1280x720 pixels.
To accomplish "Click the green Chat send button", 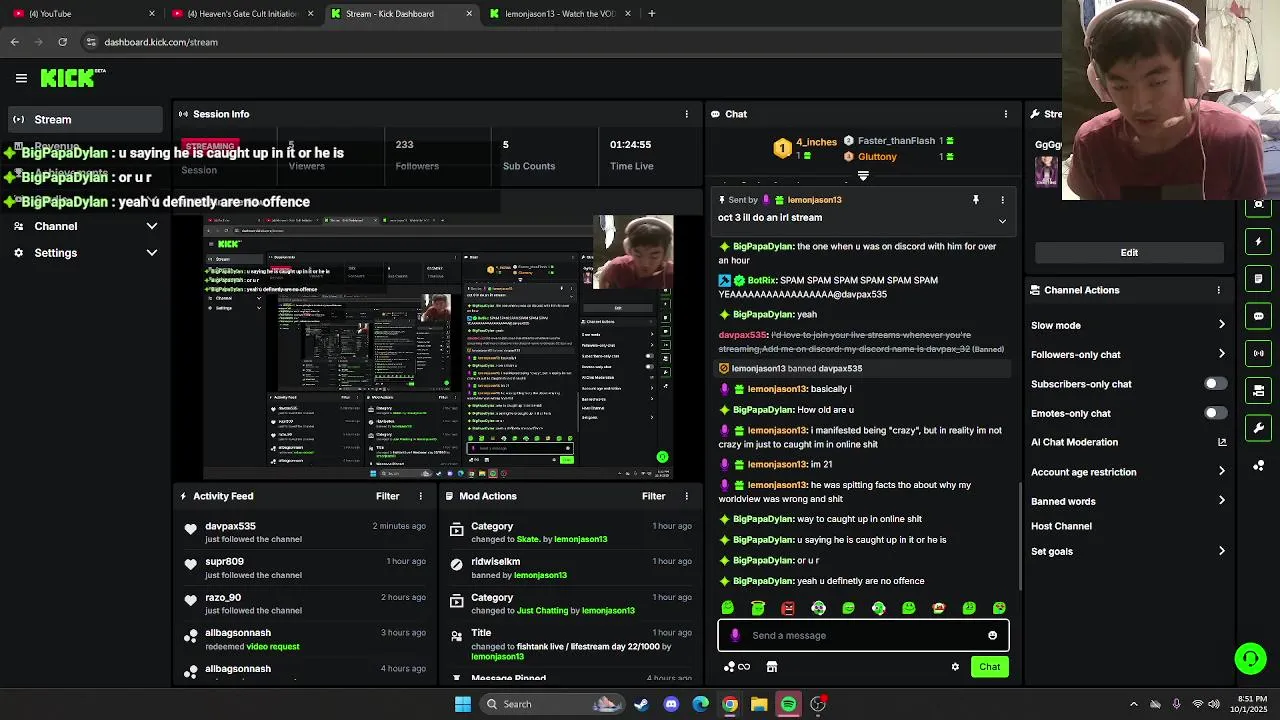I will [989, 667].
